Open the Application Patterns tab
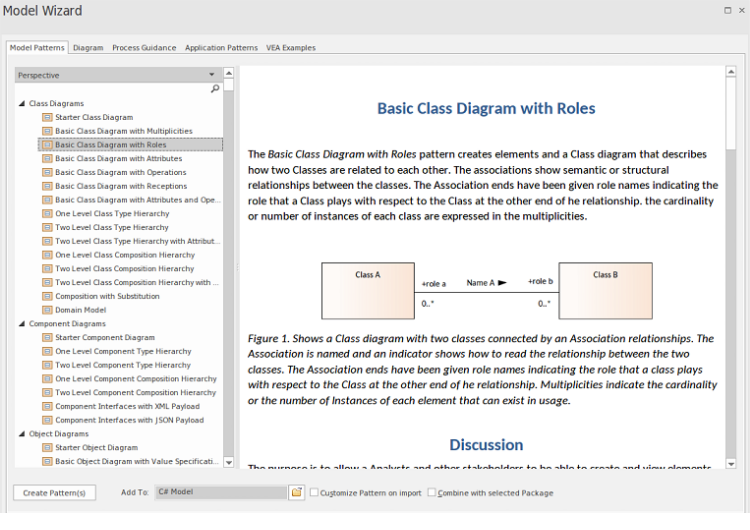The image size is (750, 530). click(x=221, y=48)
